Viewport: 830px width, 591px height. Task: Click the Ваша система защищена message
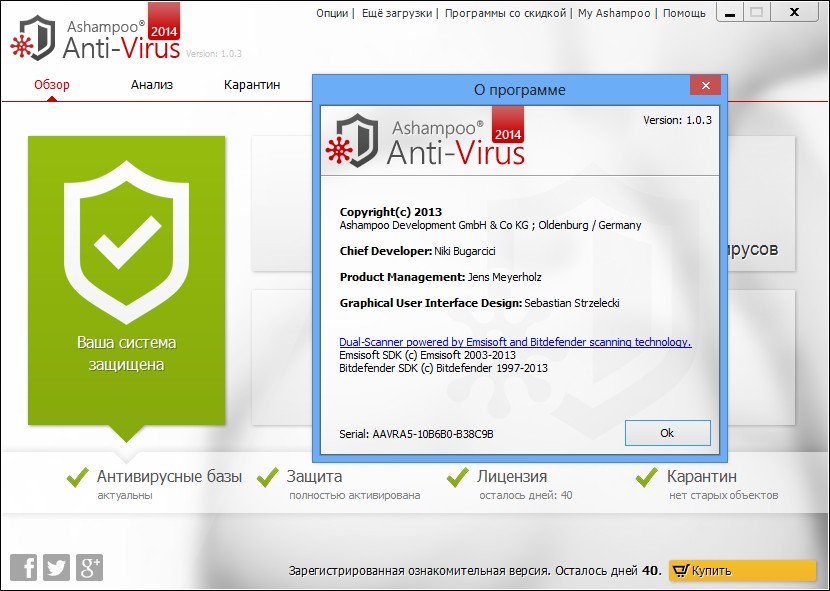(x=127, y=353)
